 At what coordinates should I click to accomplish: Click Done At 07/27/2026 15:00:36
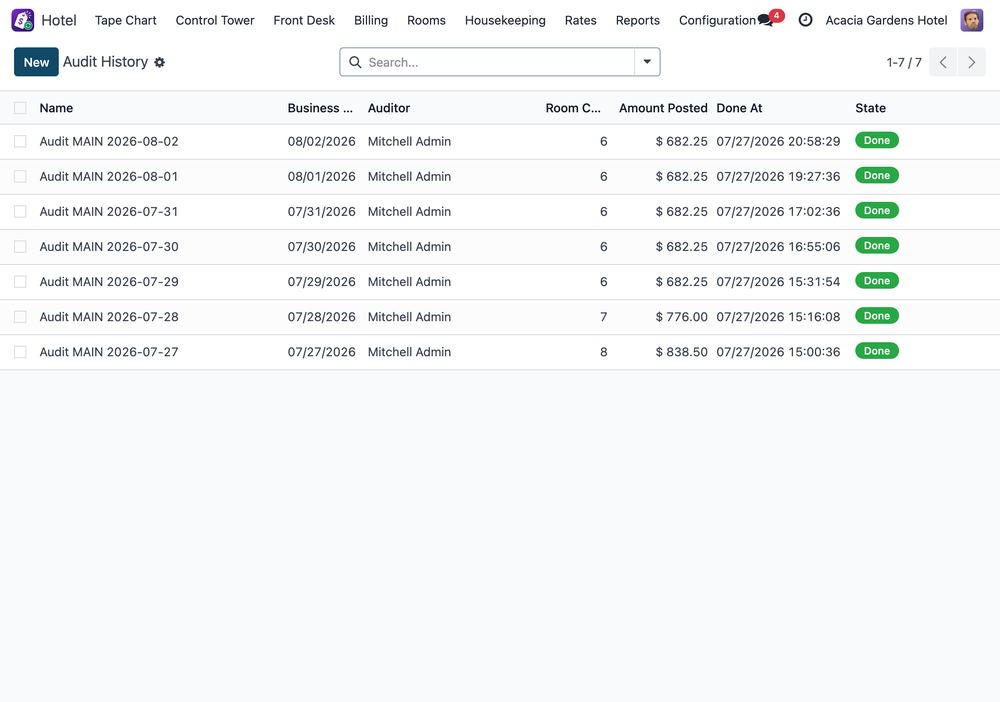778,352
